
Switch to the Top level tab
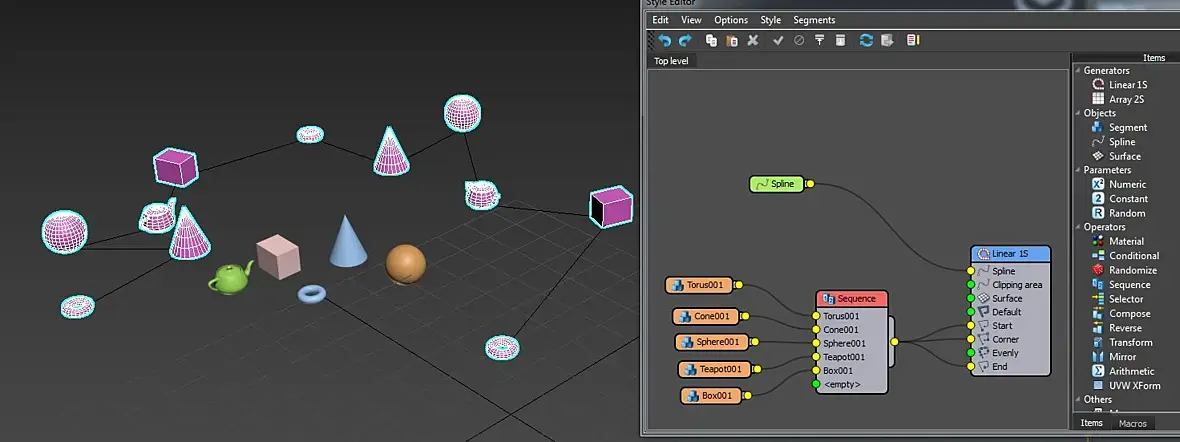(x=671, y=61)
